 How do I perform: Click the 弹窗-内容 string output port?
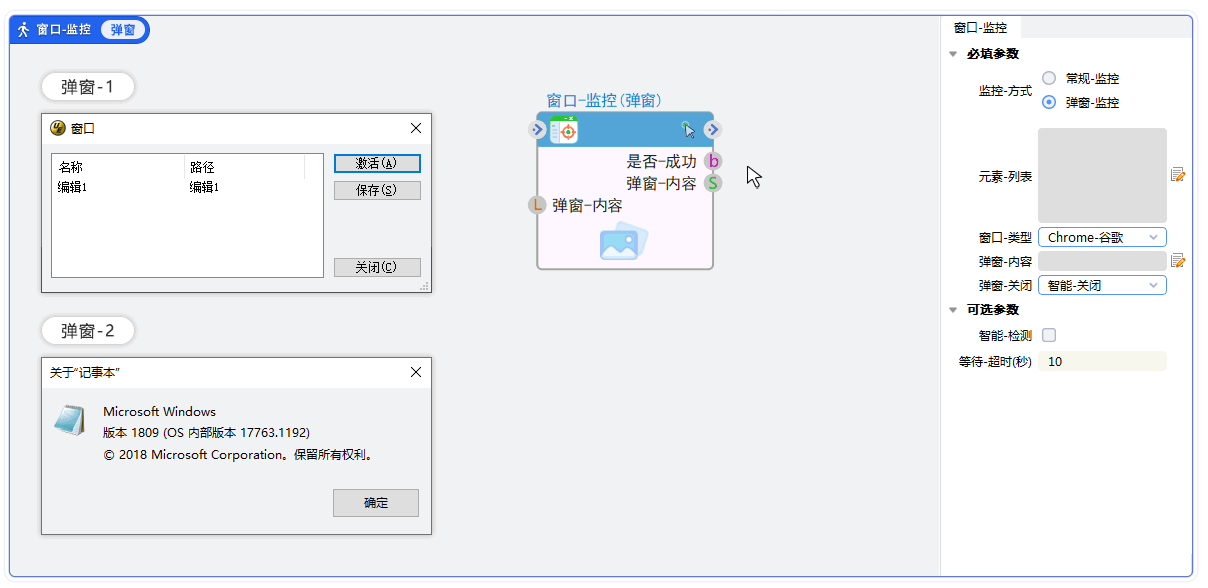click(x=712, y=183)
